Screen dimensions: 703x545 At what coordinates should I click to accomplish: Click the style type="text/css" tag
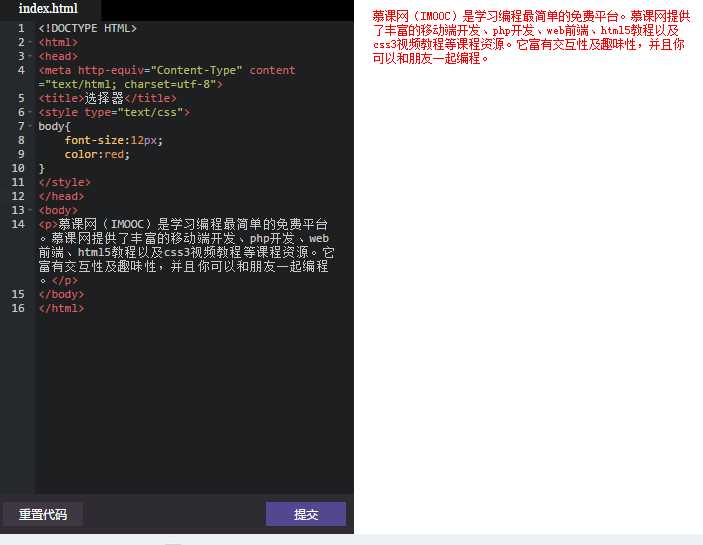coord(114,112)
